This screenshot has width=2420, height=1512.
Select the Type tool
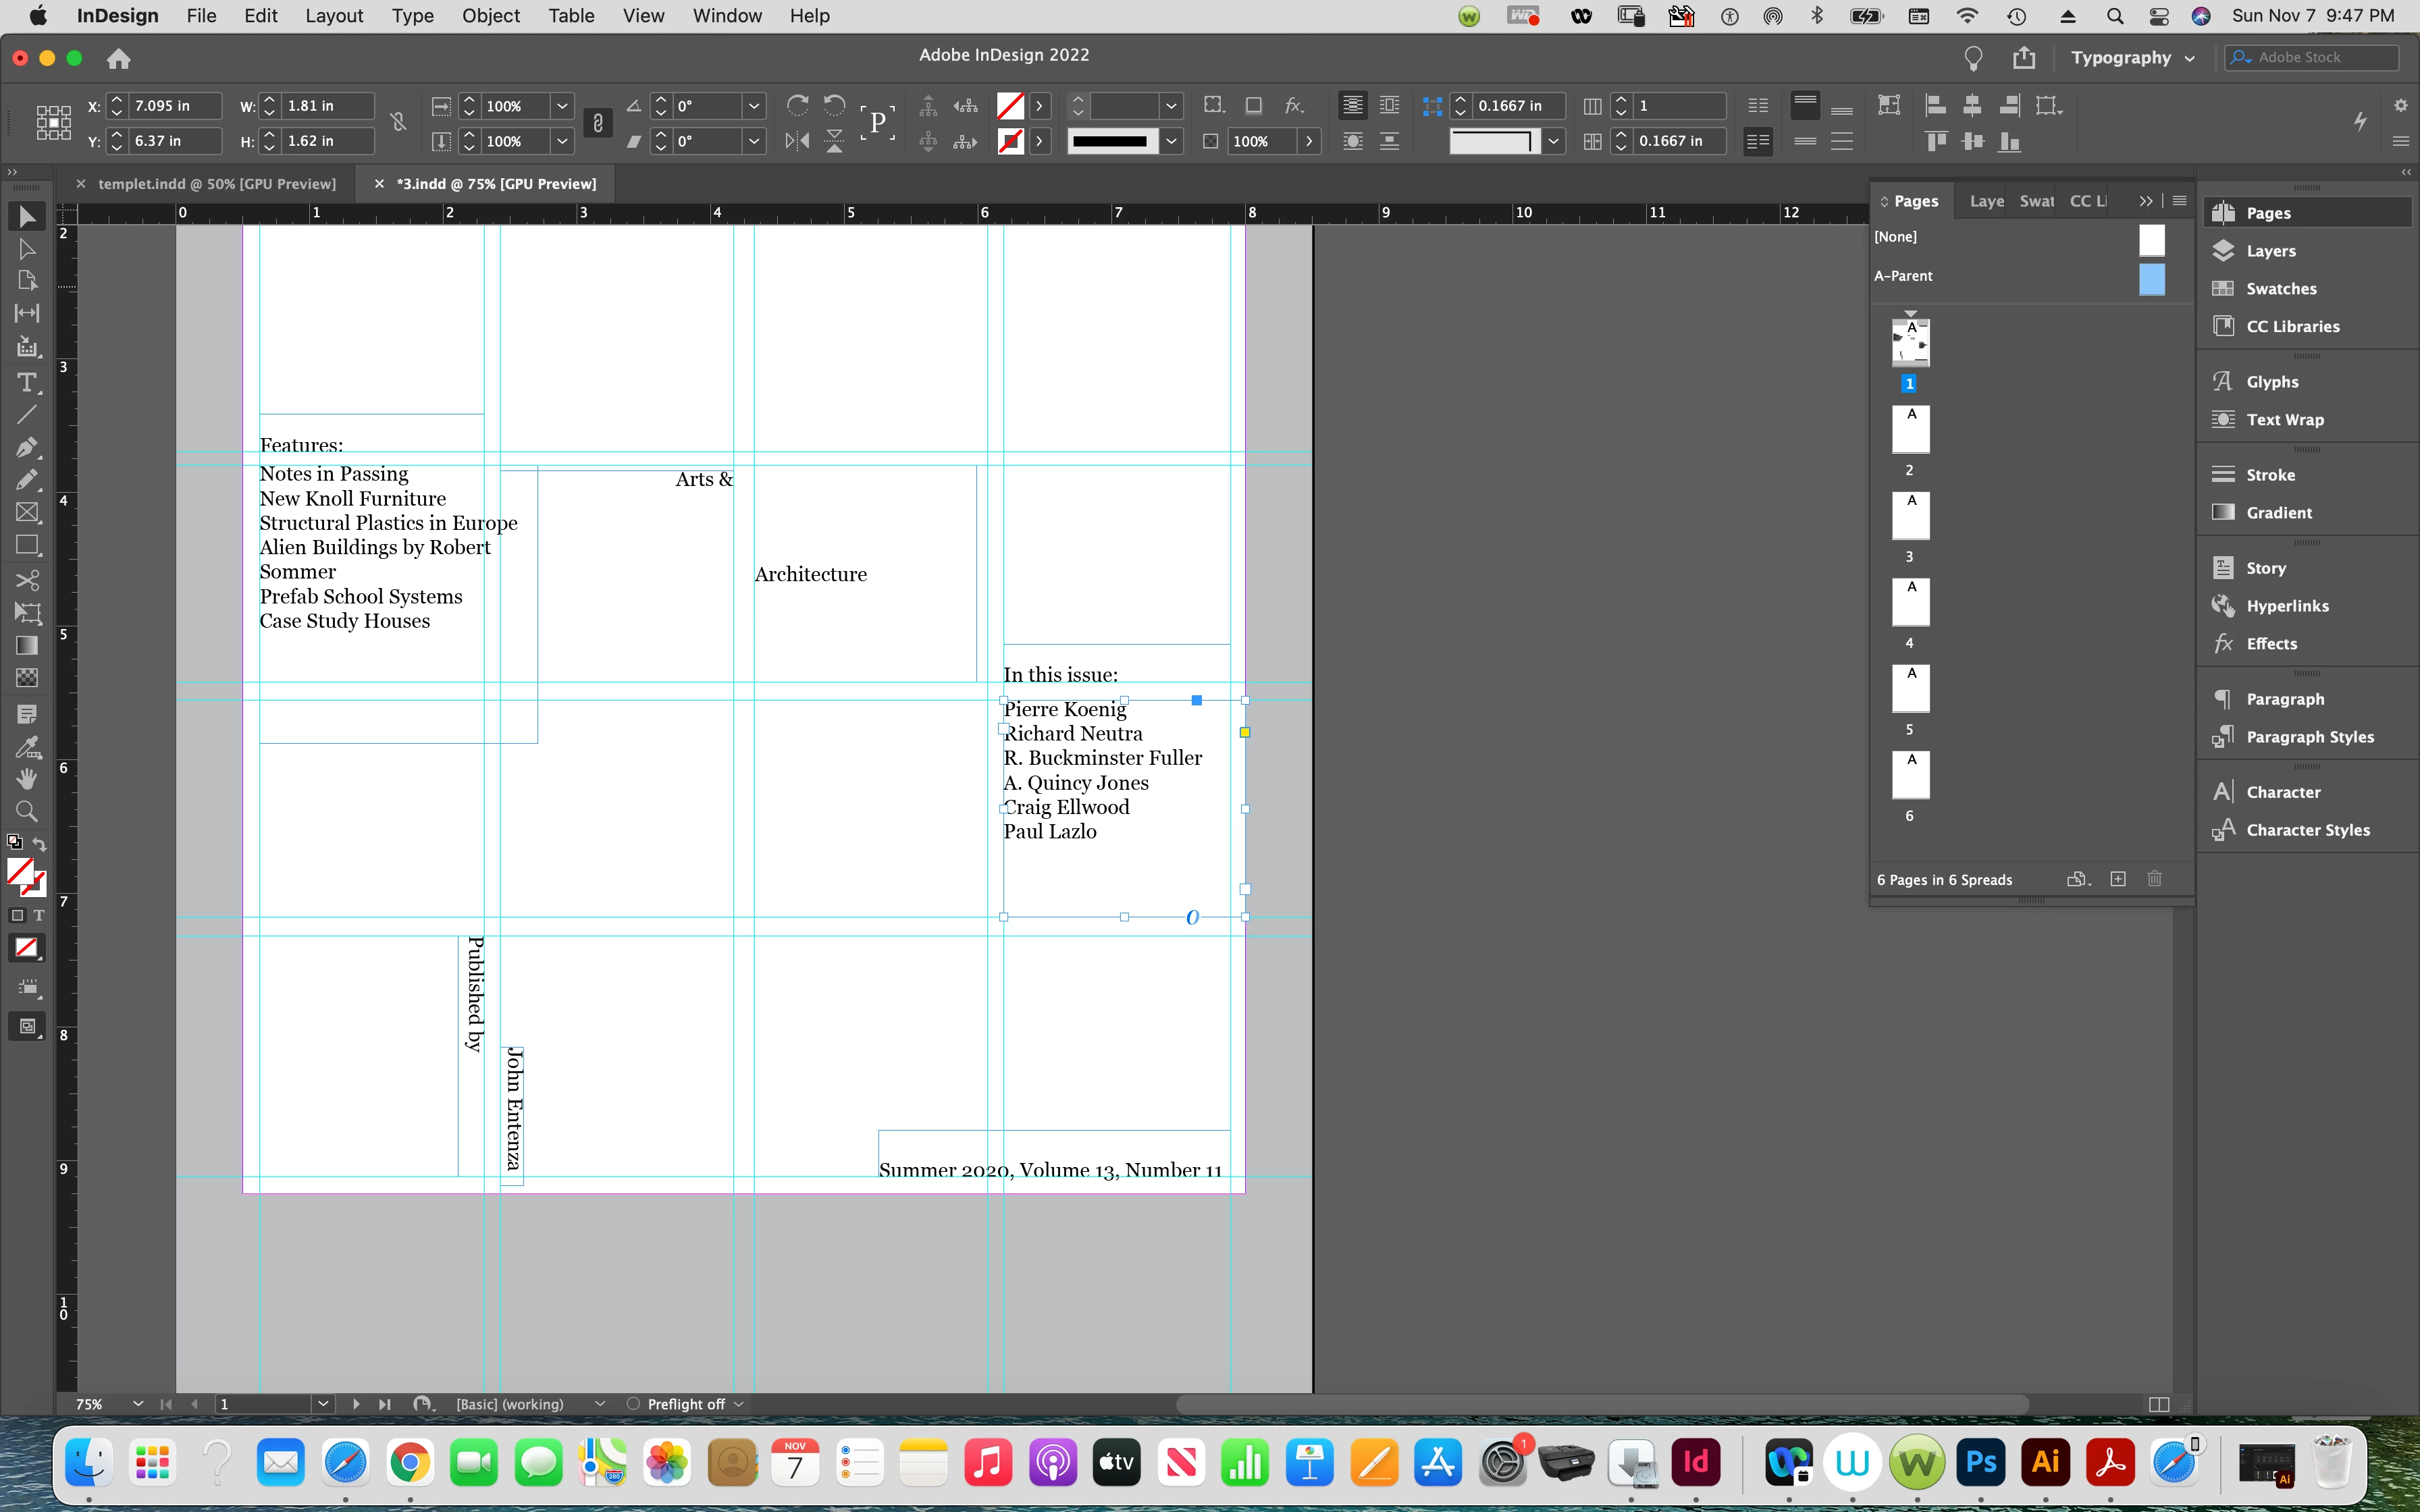[x=27, y=382]
